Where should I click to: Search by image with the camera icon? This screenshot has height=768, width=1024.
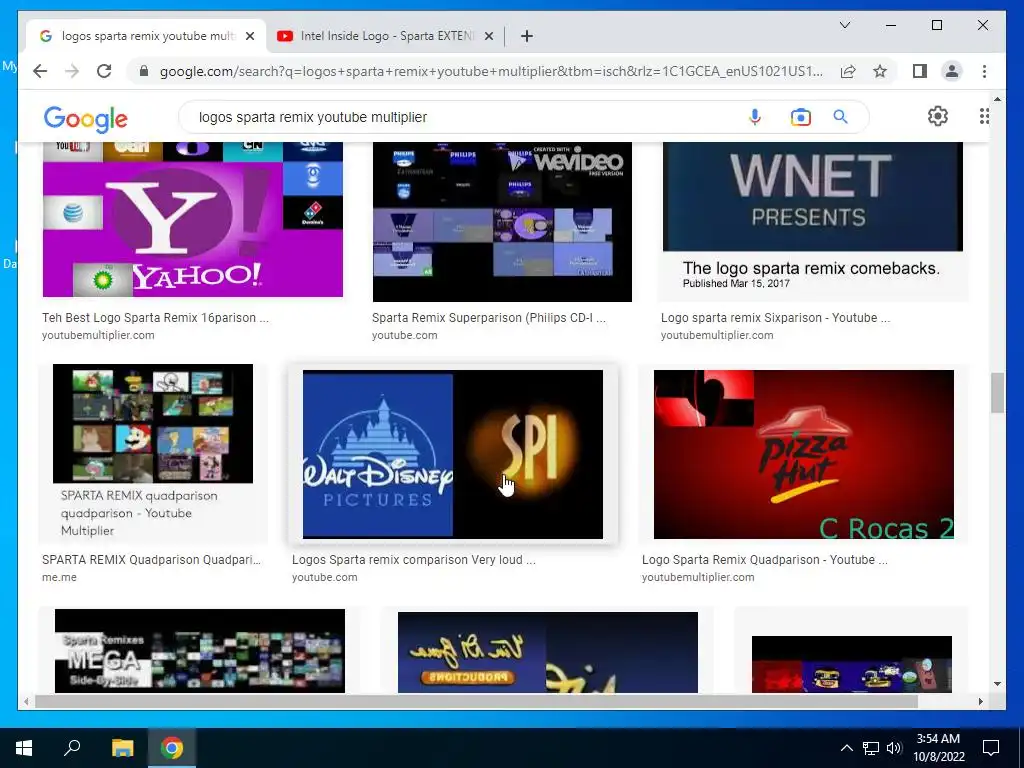coord(800,117)
